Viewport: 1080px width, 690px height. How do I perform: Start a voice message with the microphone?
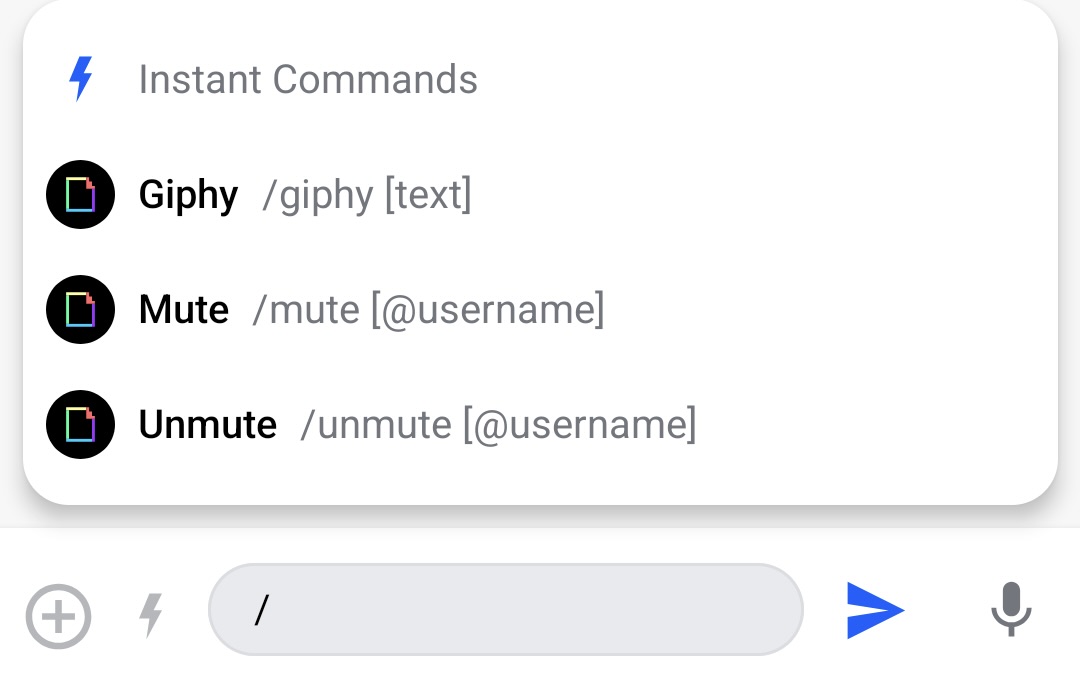click(x=1012, y=610)
